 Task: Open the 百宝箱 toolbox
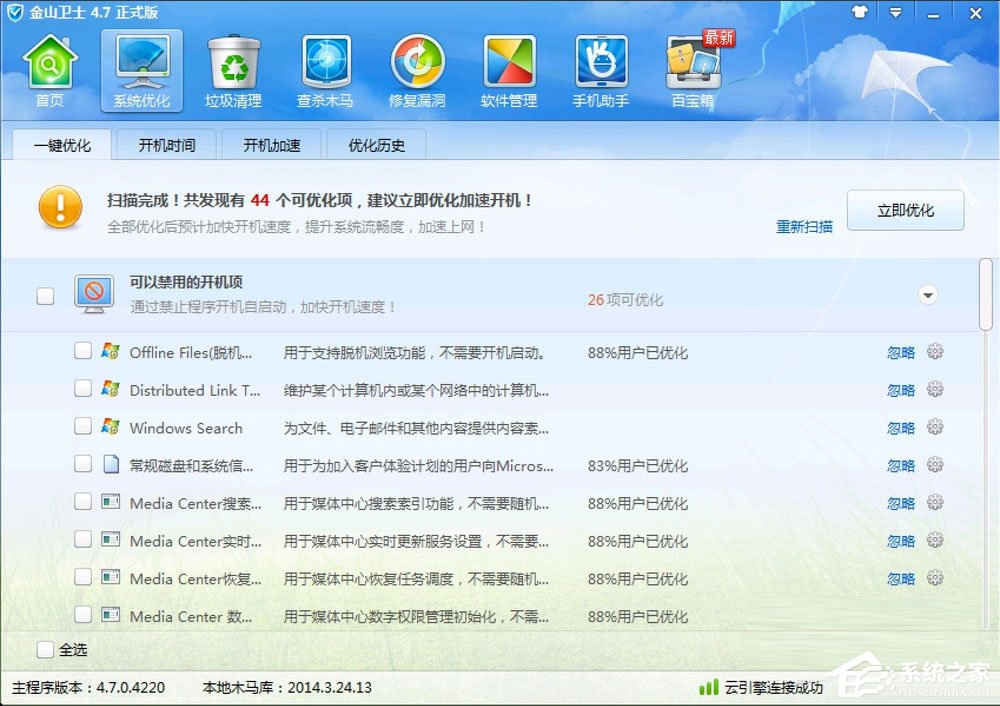point(691,70)
